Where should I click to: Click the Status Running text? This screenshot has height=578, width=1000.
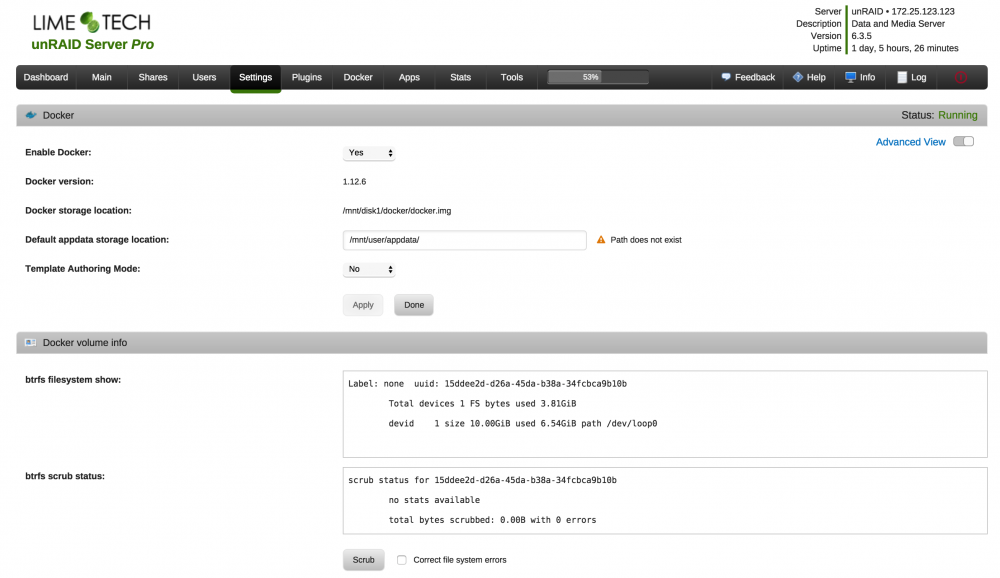[x=939, y=115]
